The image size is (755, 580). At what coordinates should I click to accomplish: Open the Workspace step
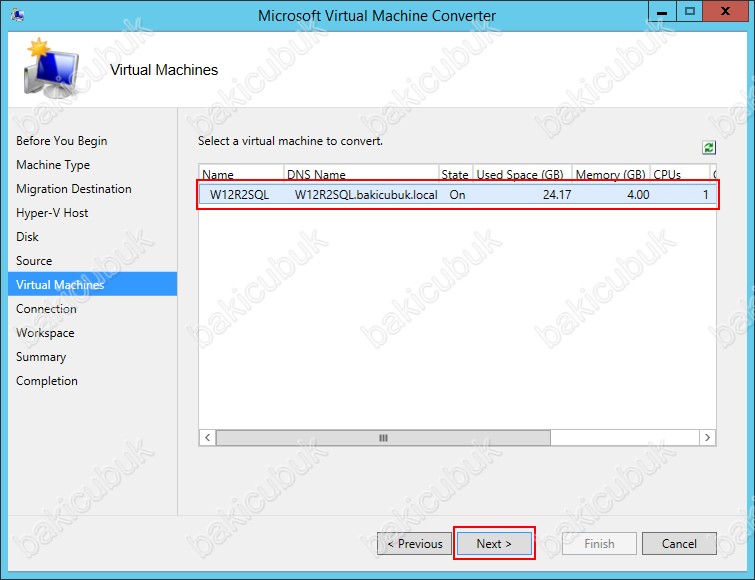[x=45, y=333]
